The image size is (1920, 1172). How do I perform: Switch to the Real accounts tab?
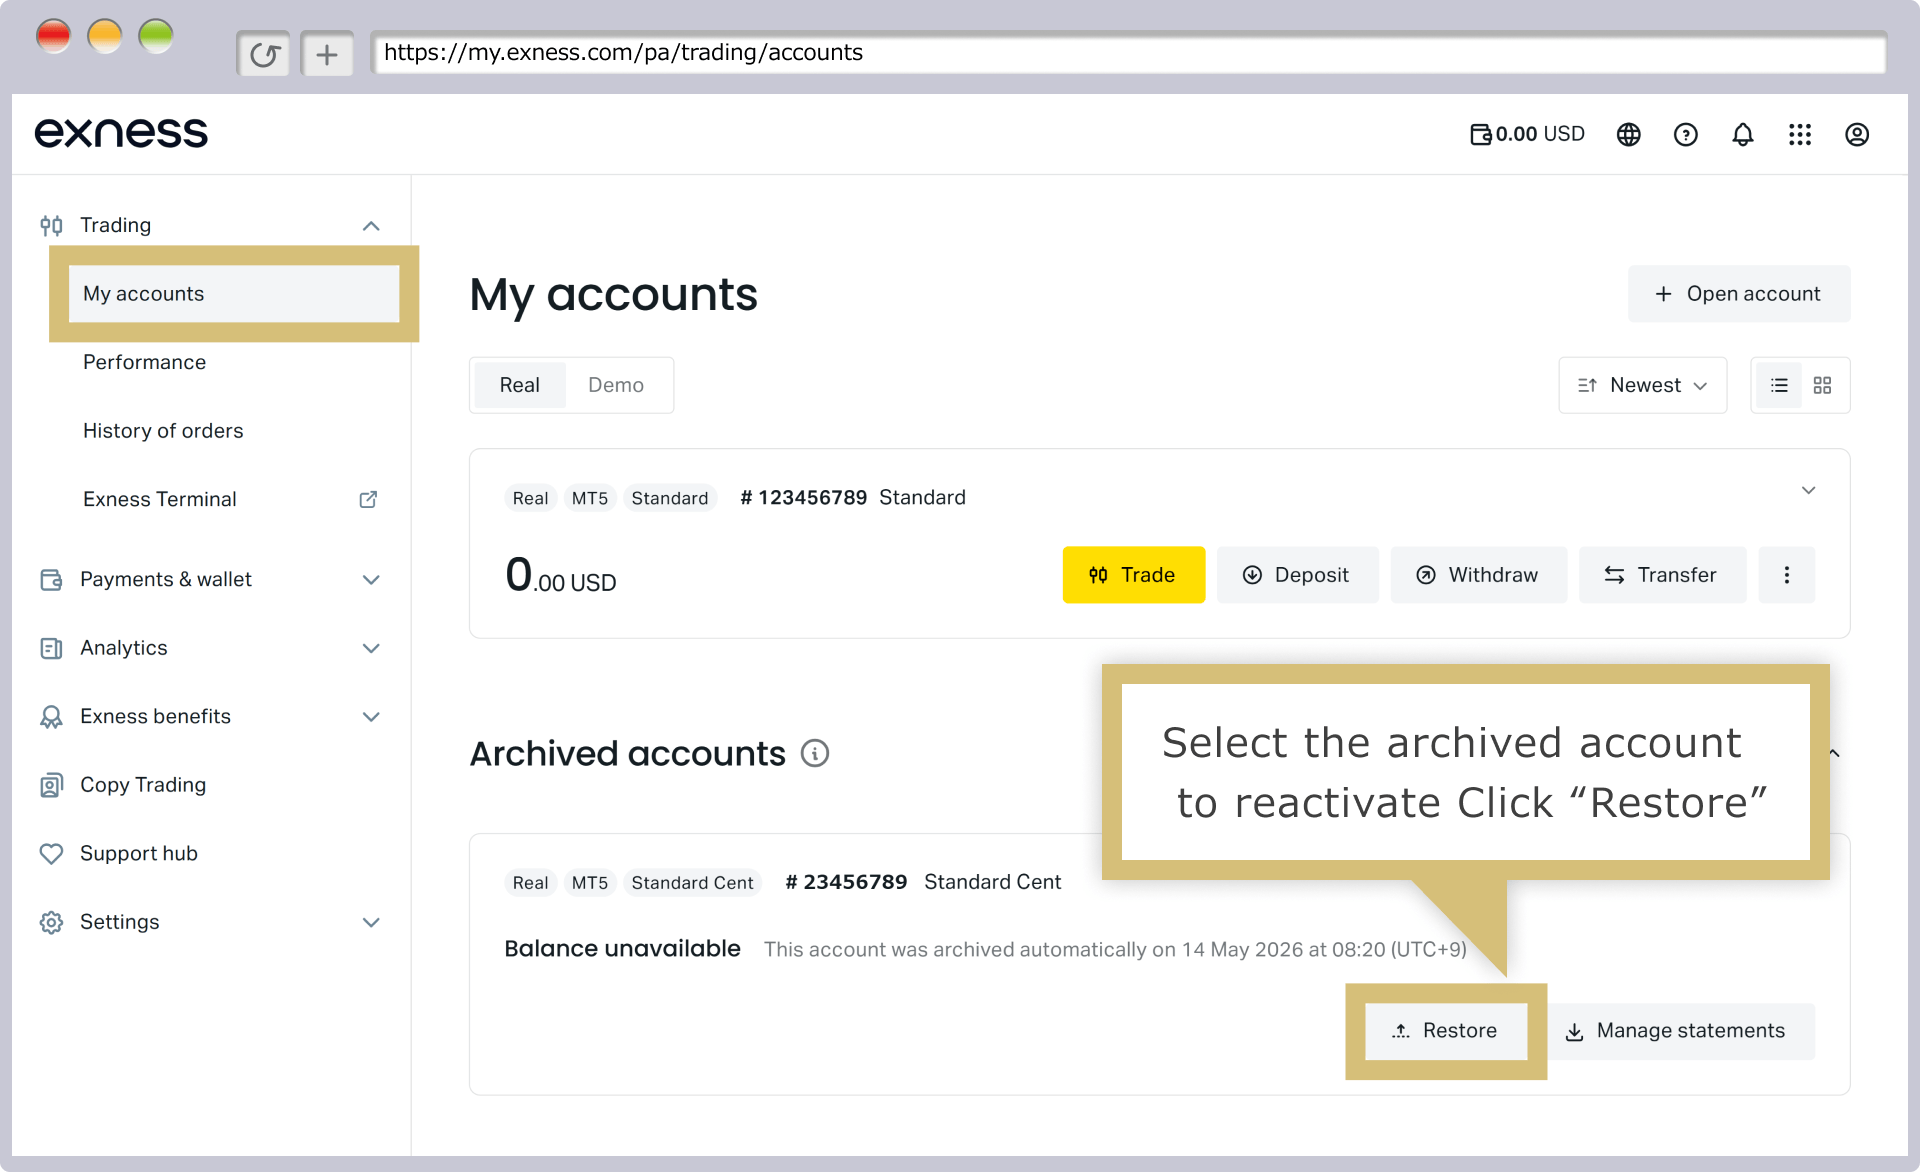pos(520,385)
